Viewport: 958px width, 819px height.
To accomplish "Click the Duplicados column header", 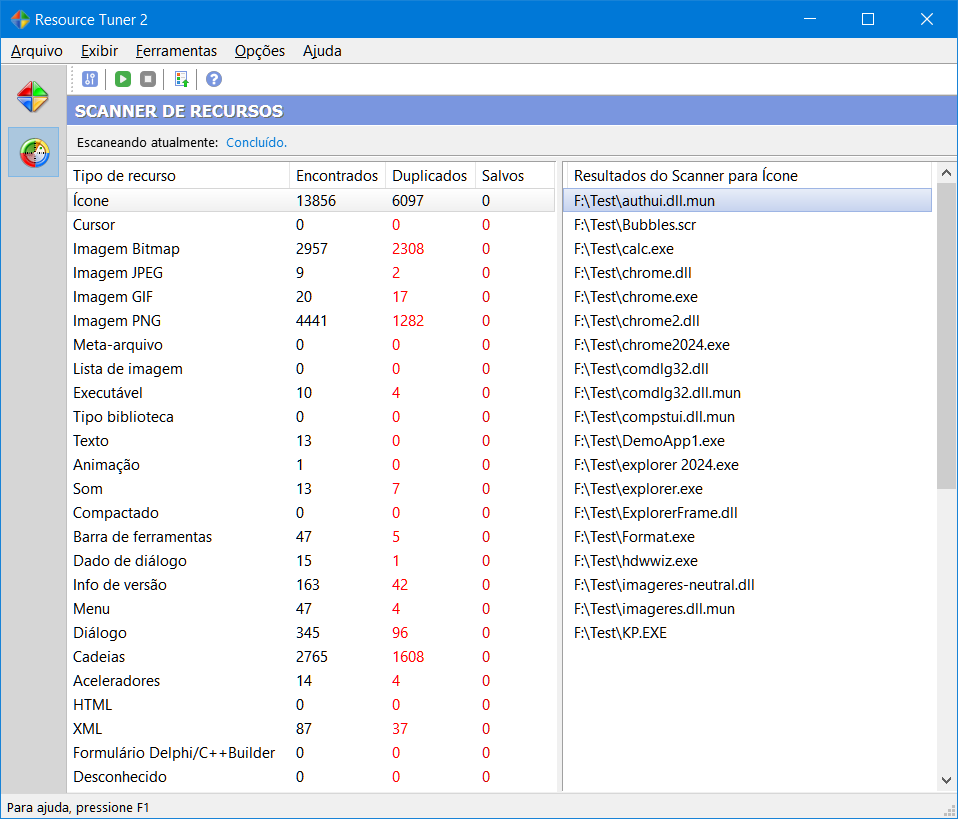I will tap(429, 176).
